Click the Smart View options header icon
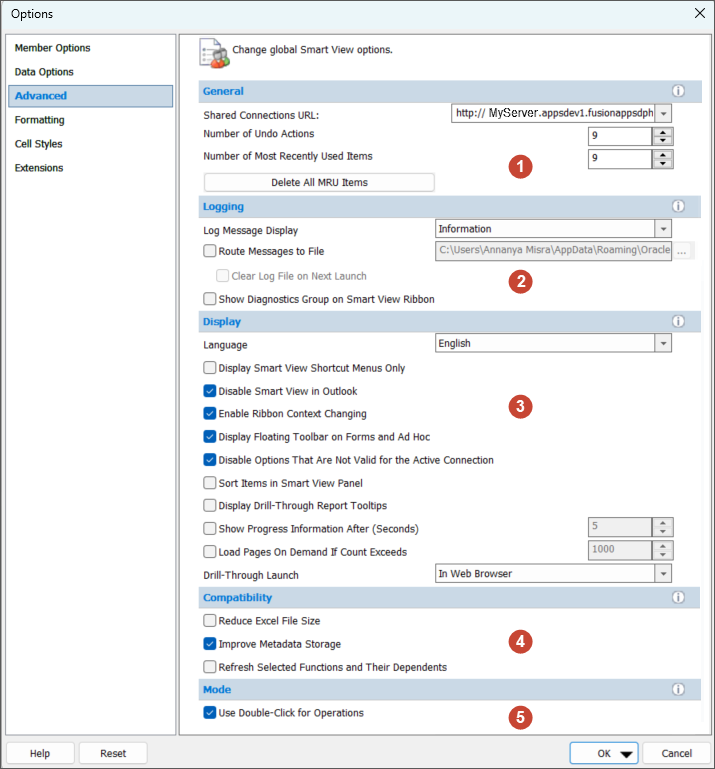This screenshot has width=715, height=769. 214,53
